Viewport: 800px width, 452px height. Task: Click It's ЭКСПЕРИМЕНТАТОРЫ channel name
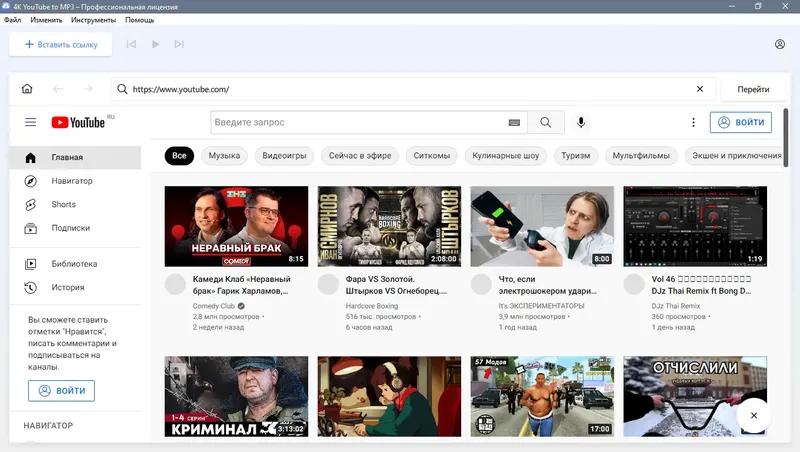click(x=541, y=306)
